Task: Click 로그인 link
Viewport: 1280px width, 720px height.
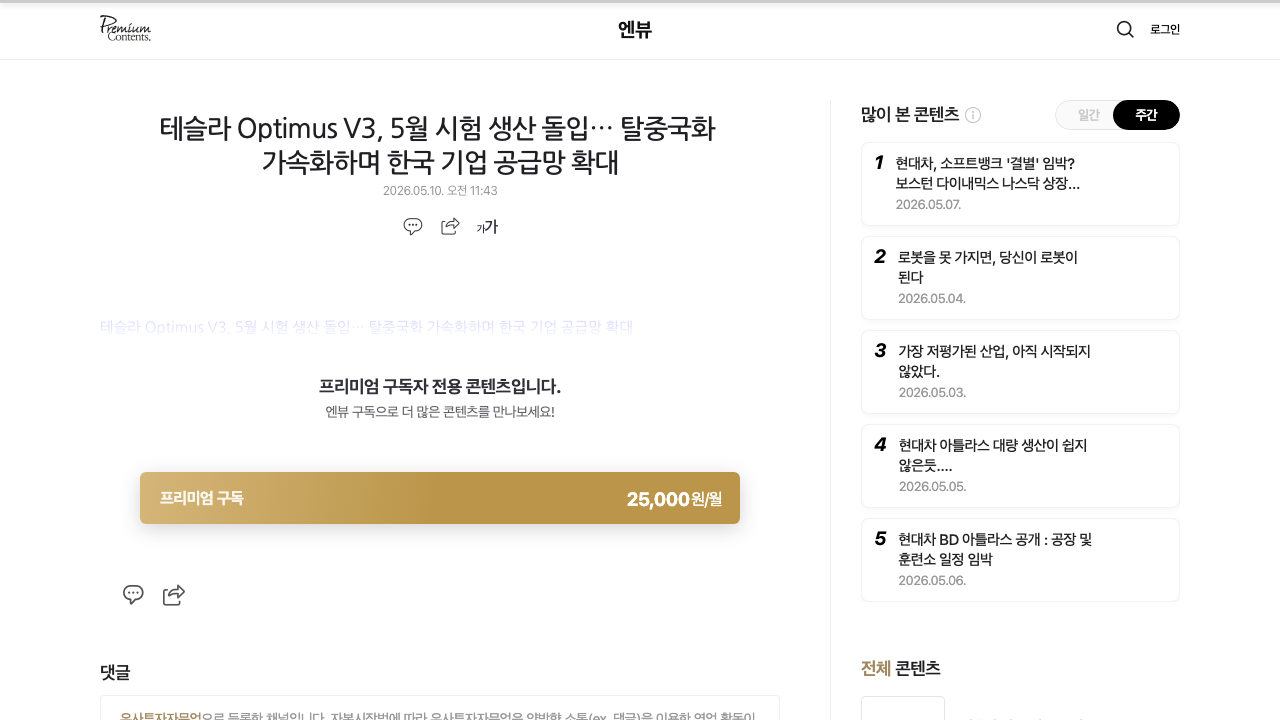Action: (1165, 29)
